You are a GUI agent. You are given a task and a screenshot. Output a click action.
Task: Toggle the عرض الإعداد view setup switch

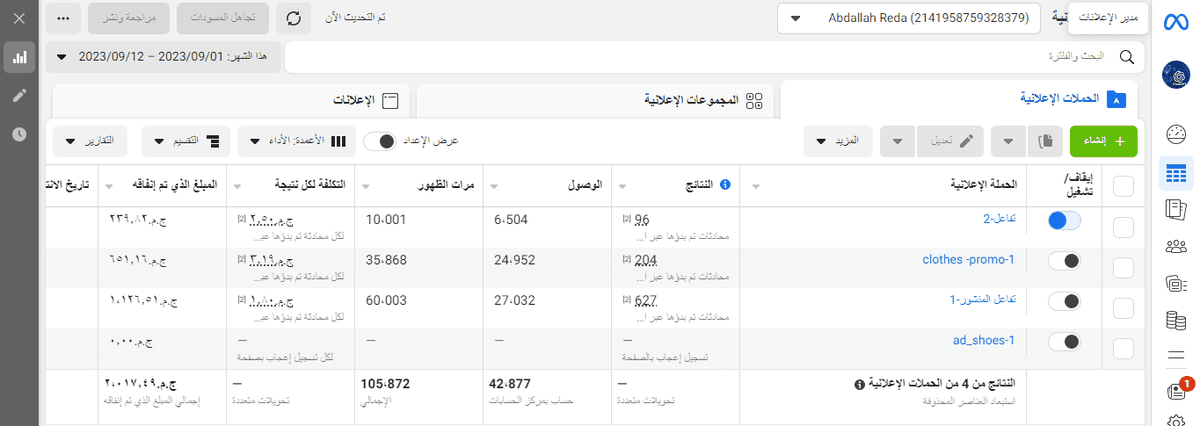click(x=380, y=142)
